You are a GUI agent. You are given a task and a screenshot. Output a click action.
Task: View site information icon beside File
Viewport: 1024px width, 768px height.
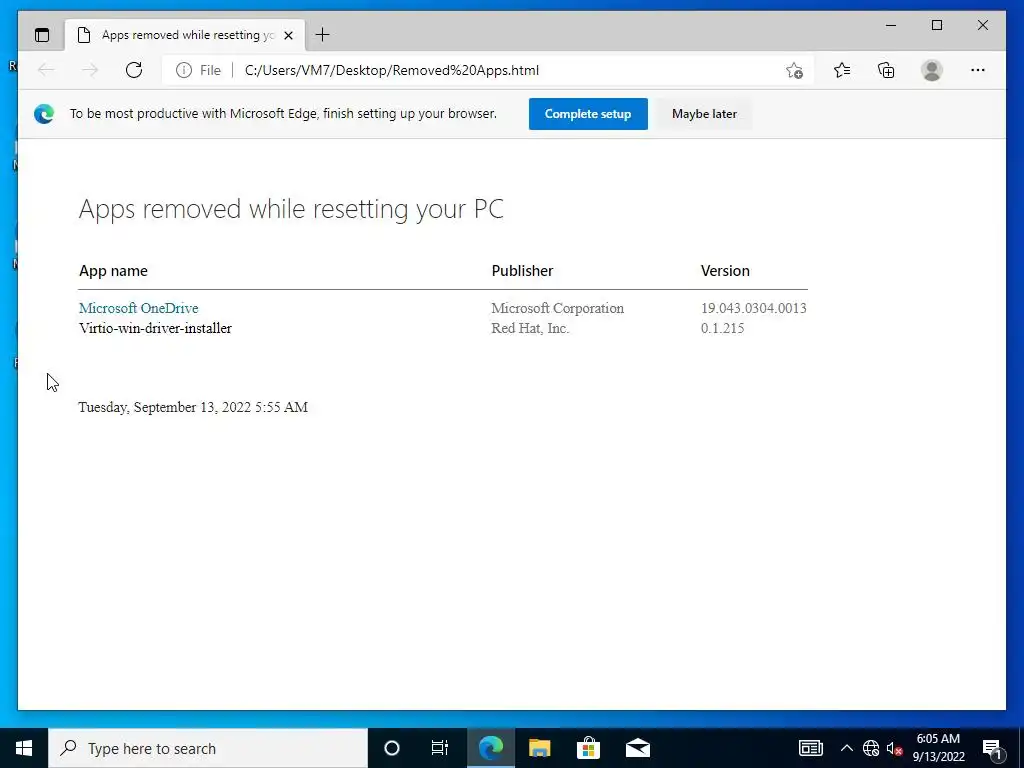(x=184, y=70)
